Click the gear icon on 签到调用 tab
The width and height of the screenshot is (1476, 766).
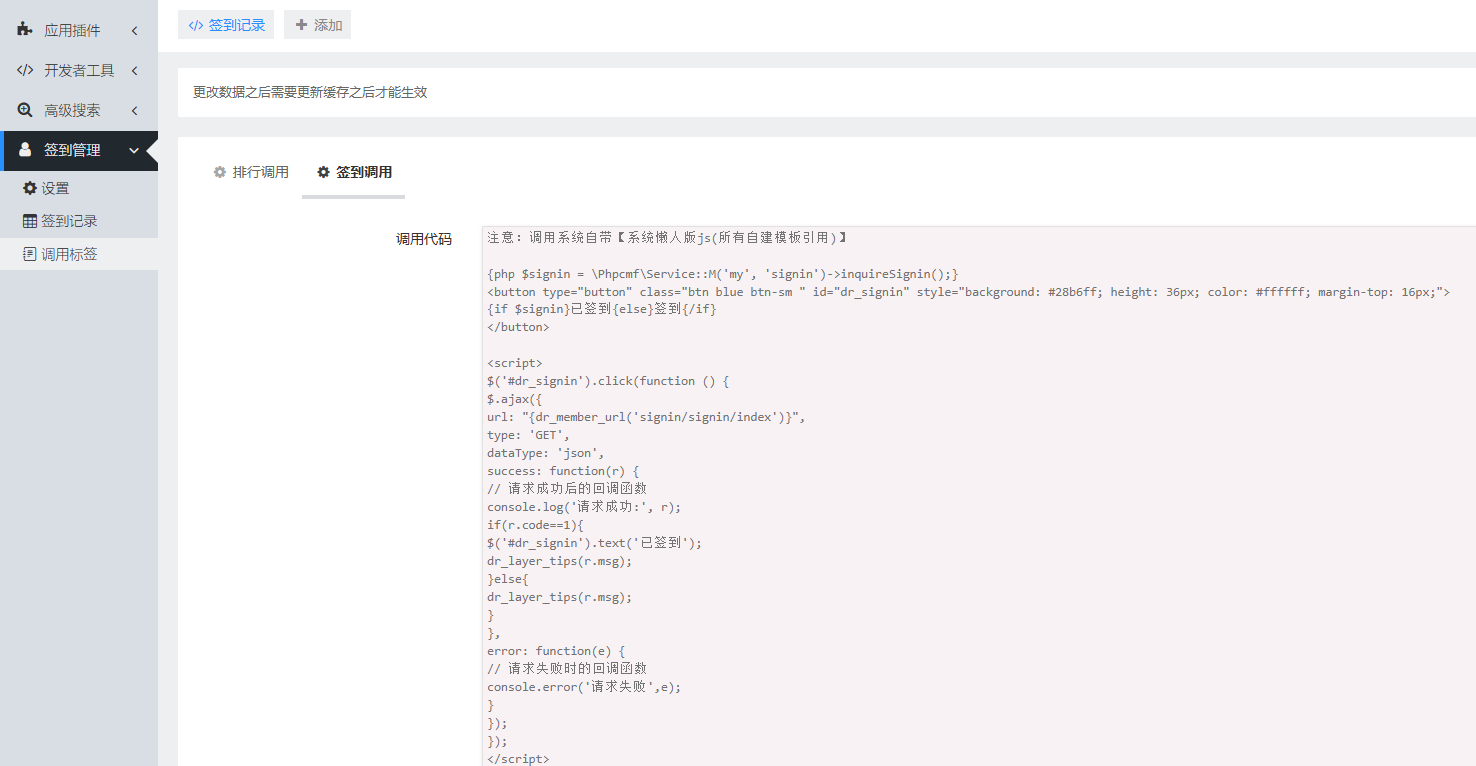(x=323, y=172)
